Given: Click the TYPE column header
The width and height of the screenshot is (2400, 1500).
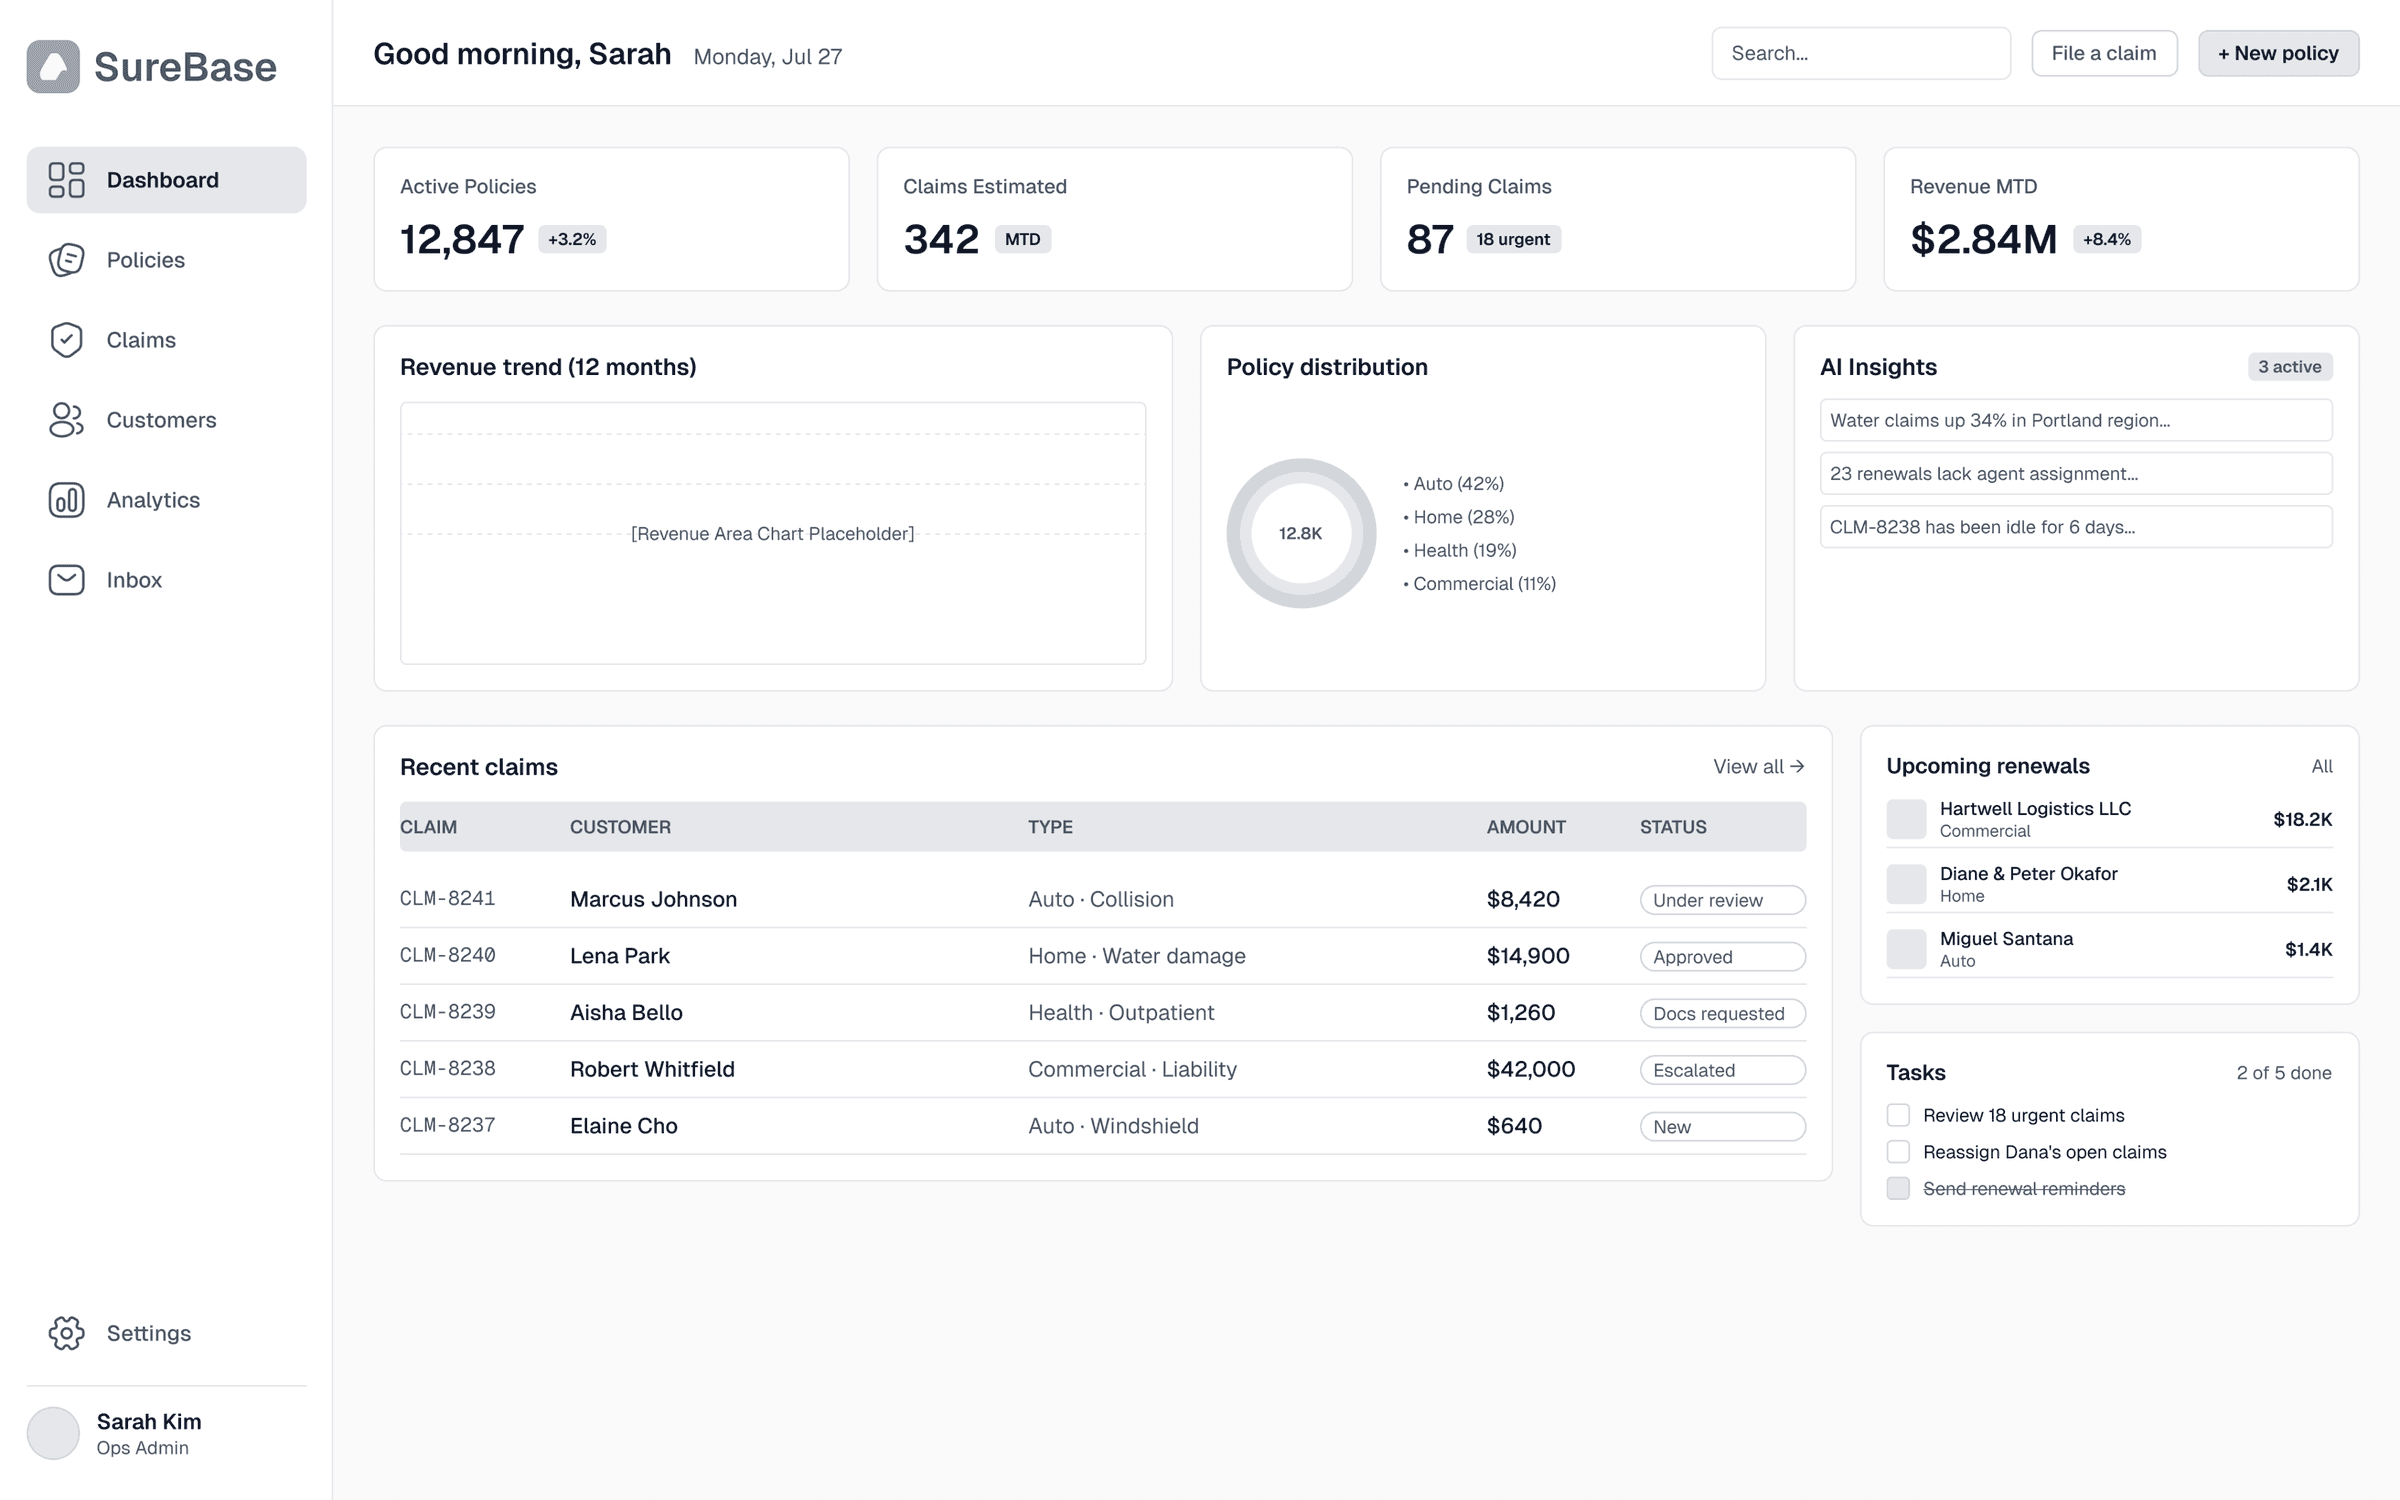Looking at the screenshot, I should (1050, 827).
